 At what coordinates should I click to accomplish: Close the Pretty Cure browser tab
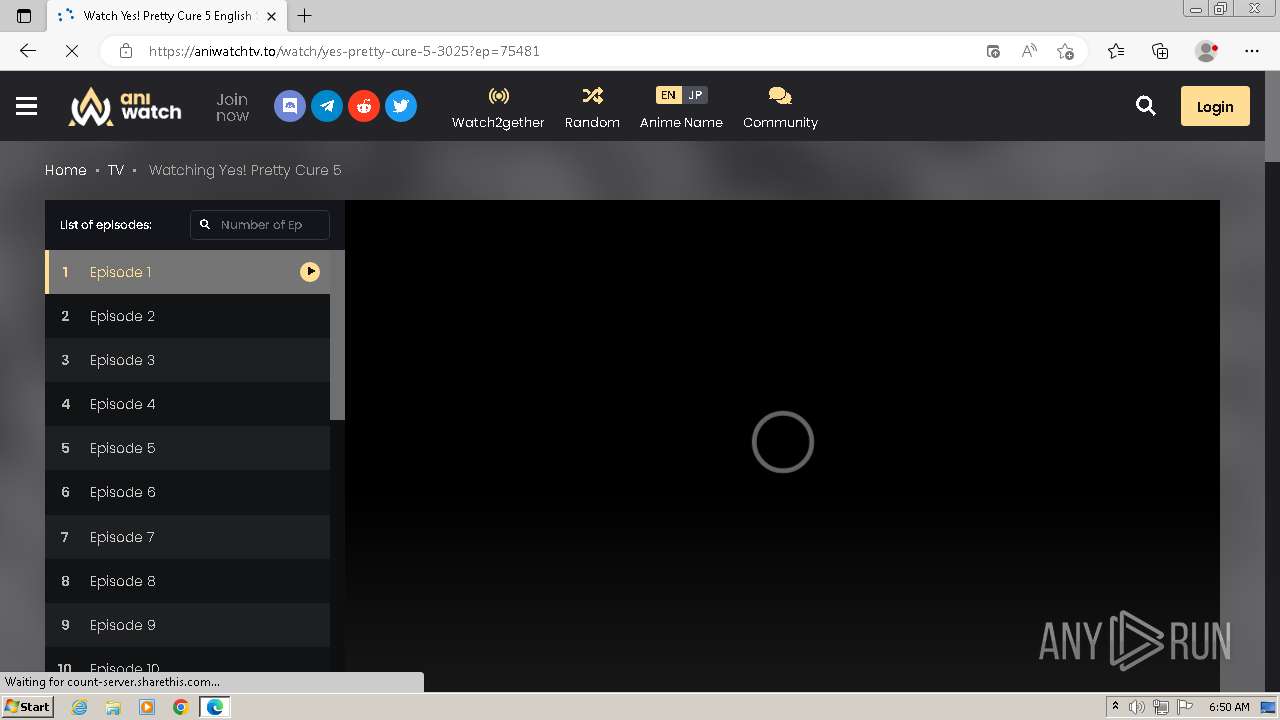[x=271, y=16]
